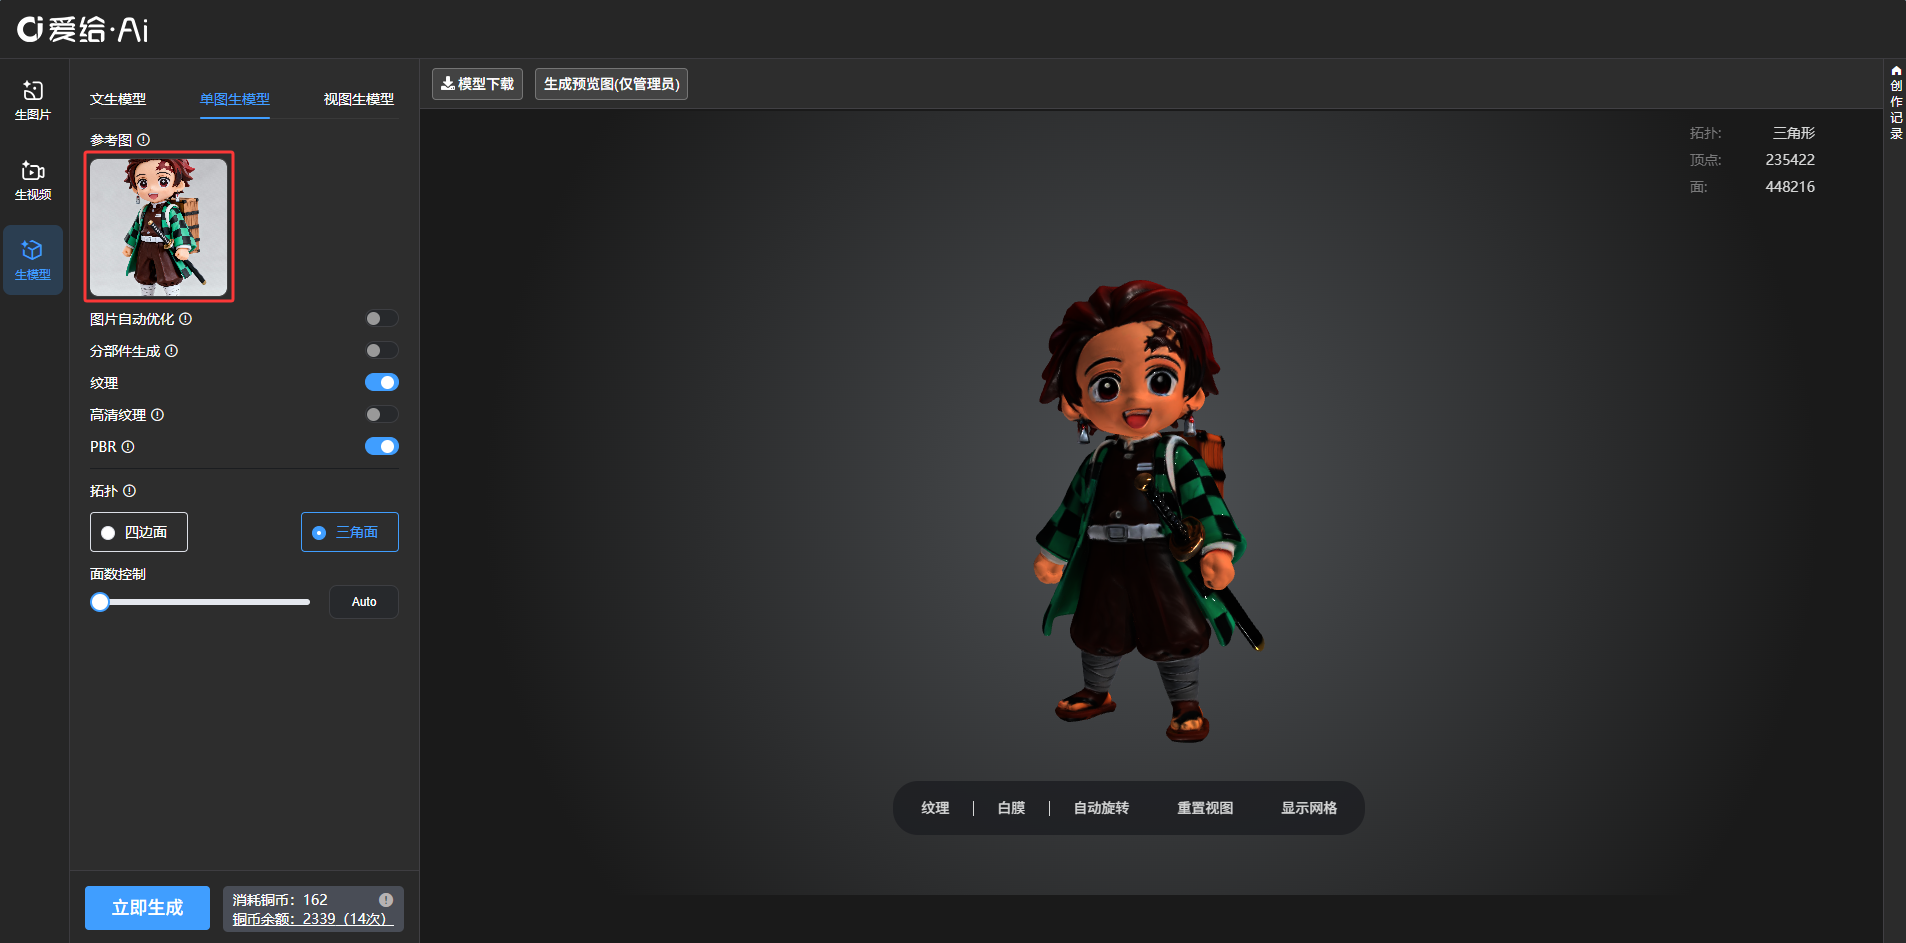Viewport: 1906px width, 943px height.
Task: Open the 创作记录 side panel
Action: coord(1896,103)
